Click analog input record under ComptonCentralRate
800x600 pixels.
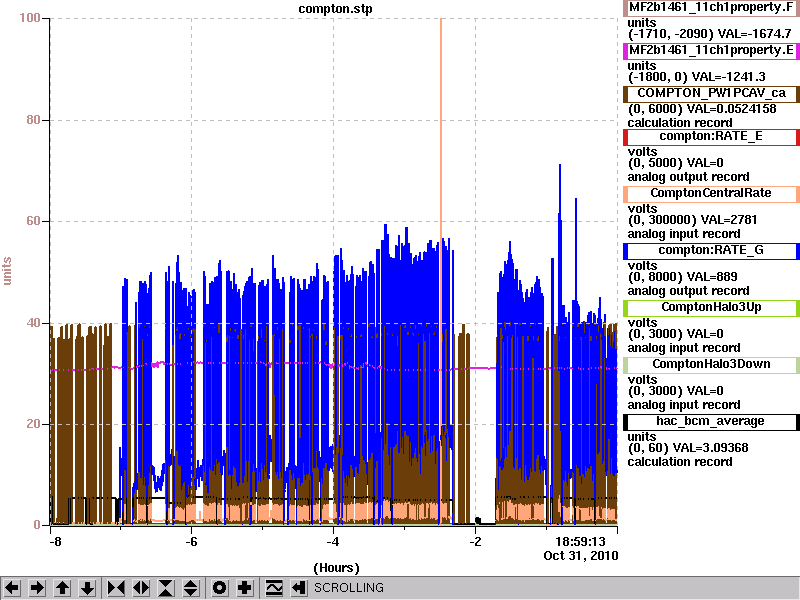coord(684,234)
